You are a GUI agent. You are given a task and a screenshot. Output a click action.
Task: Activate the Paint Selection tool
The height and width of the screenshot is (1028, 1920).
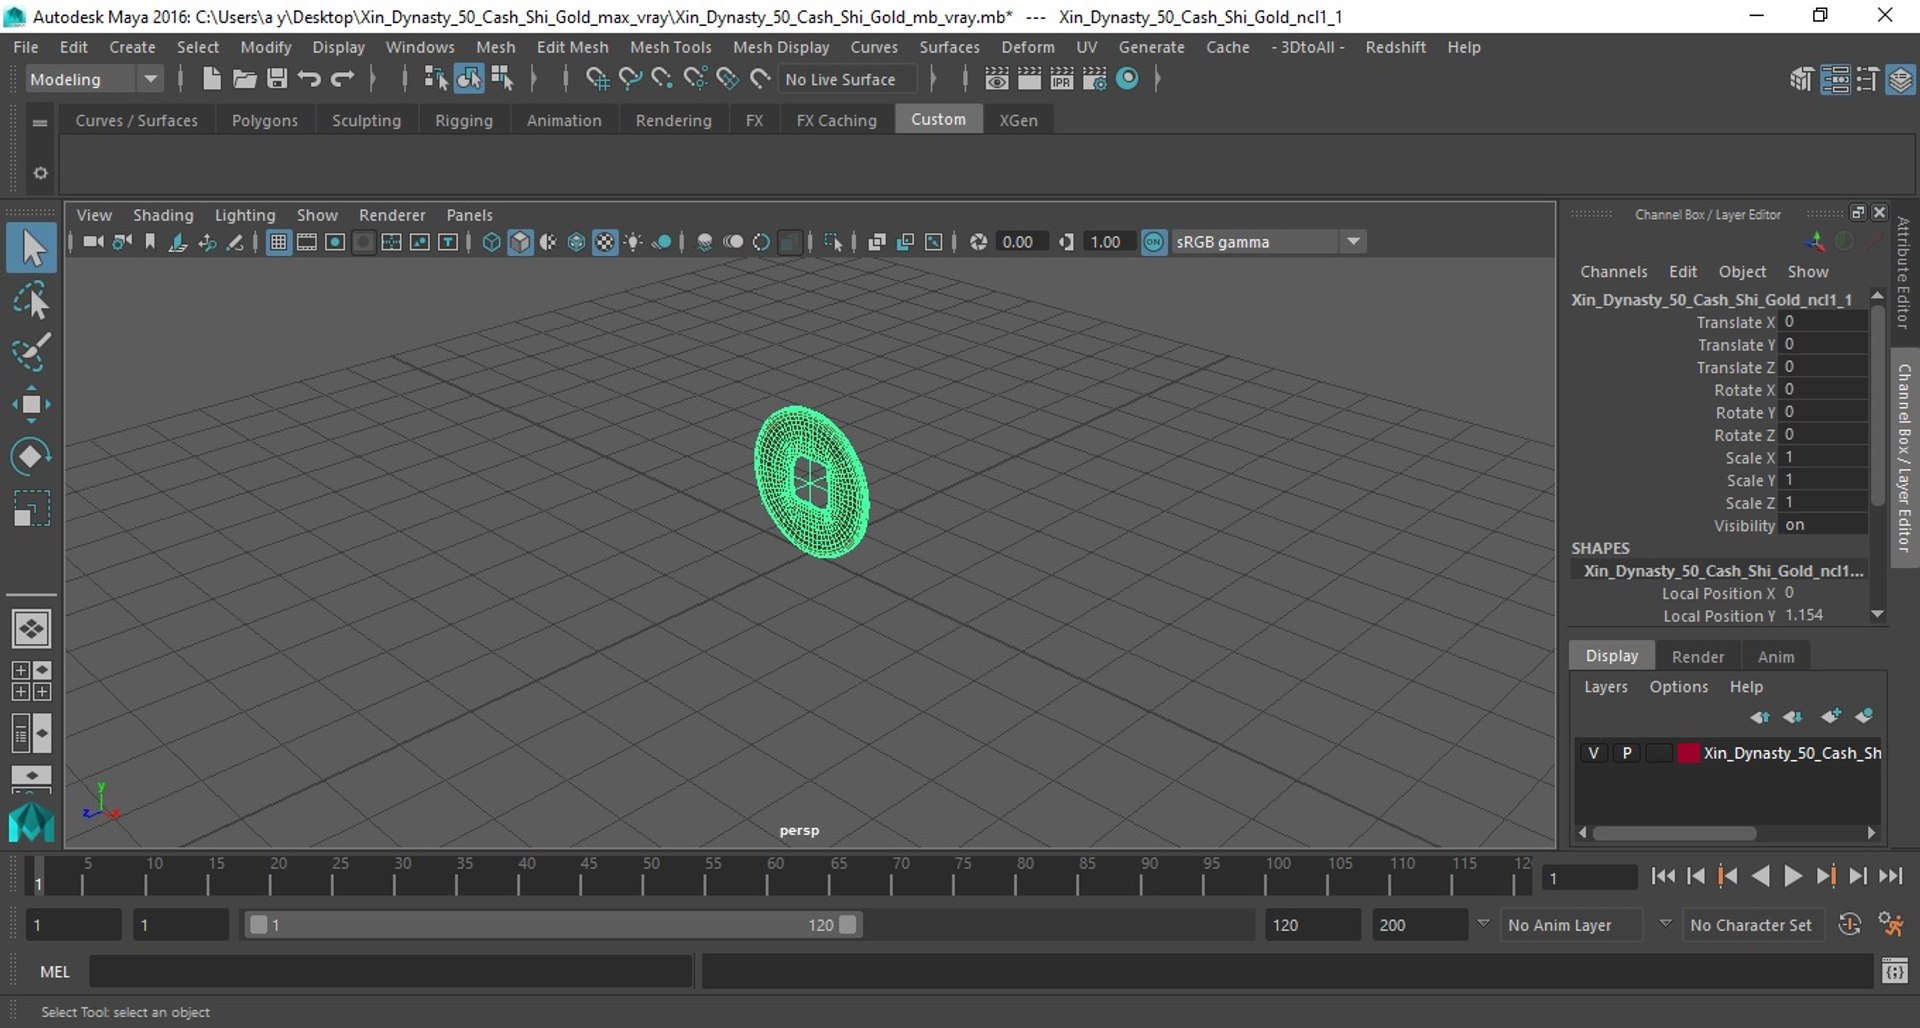pos(31,353)
